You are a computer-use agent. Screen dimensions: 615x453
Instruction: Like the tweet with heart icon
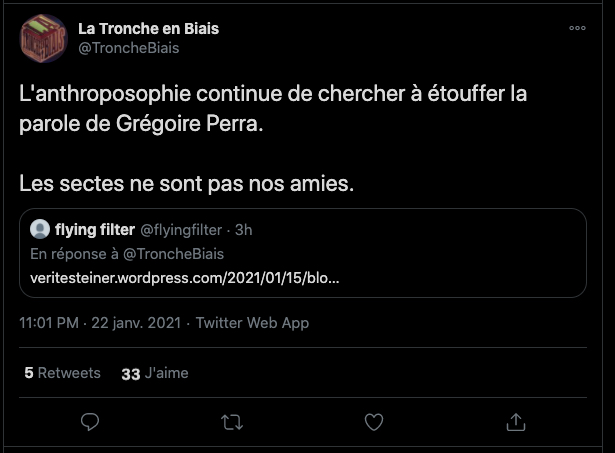pos(373,422)
